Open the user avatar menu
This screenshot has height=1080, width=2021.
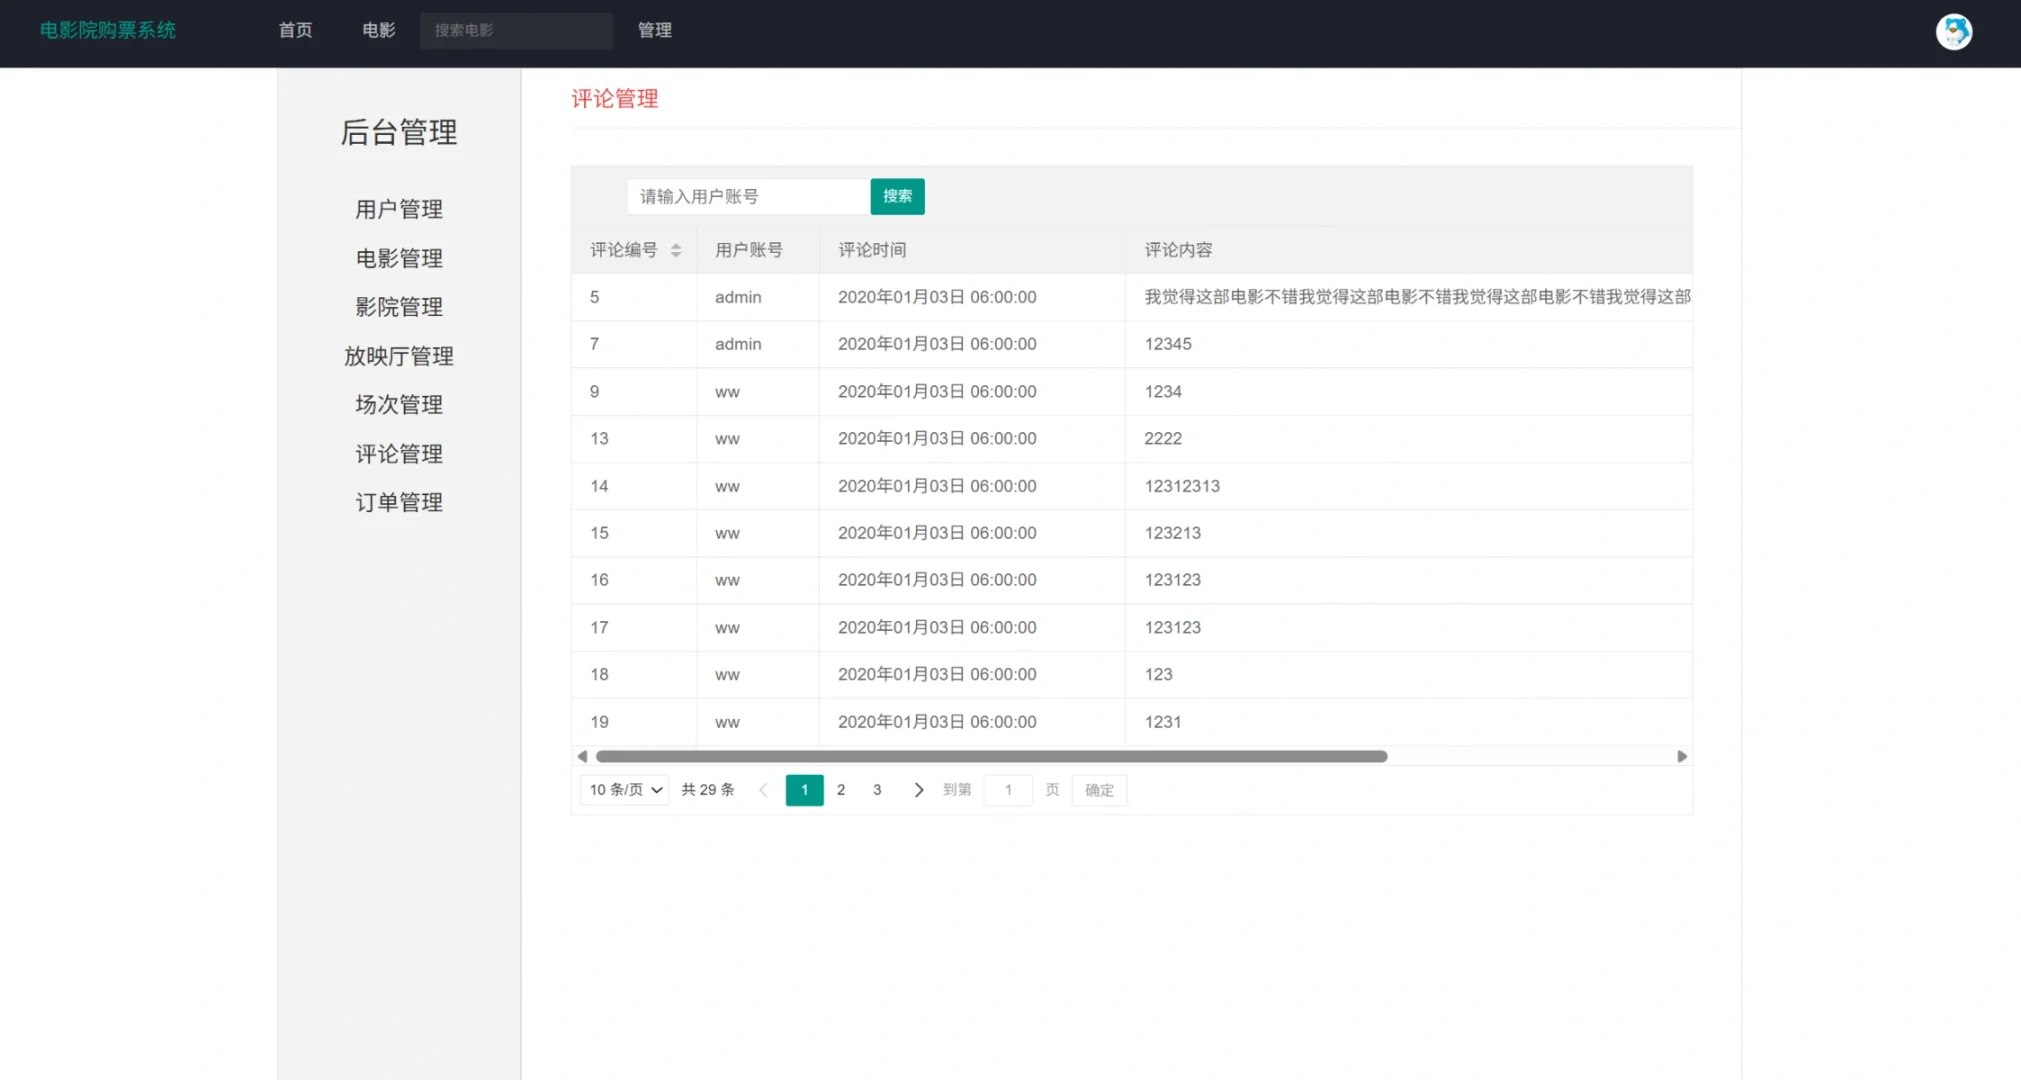[1954, 31]
